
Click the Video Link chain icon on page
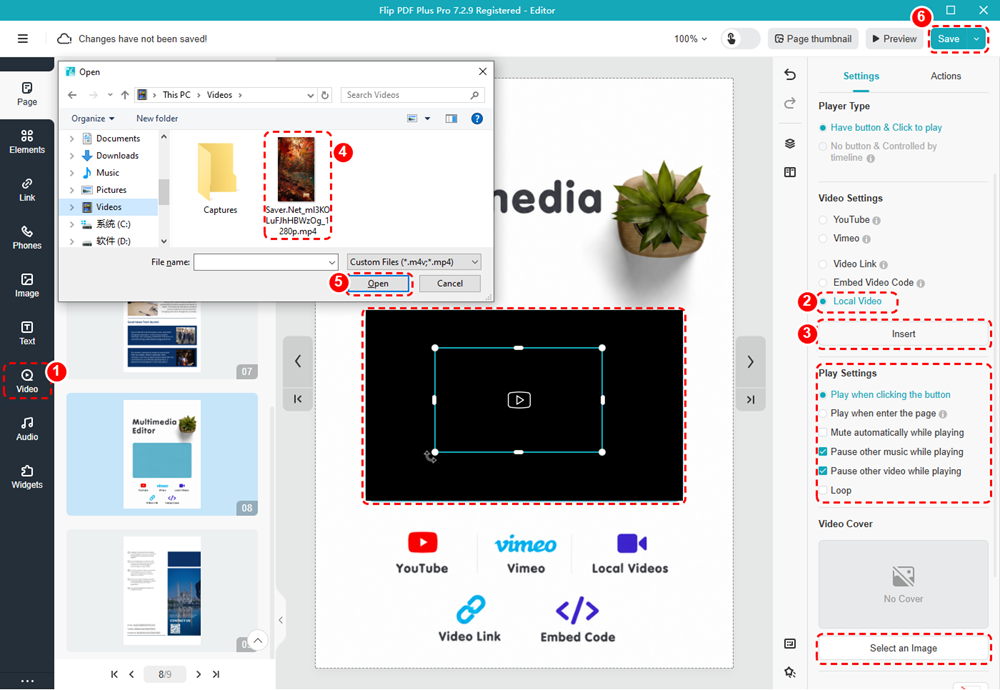click(x=471, y=609)
